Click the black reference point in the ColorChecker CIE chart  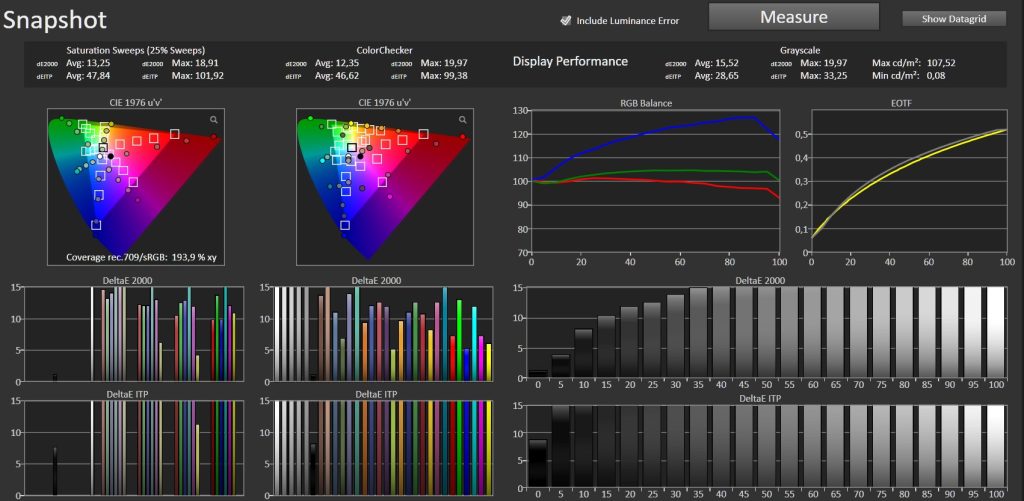(x=360, y=156)
